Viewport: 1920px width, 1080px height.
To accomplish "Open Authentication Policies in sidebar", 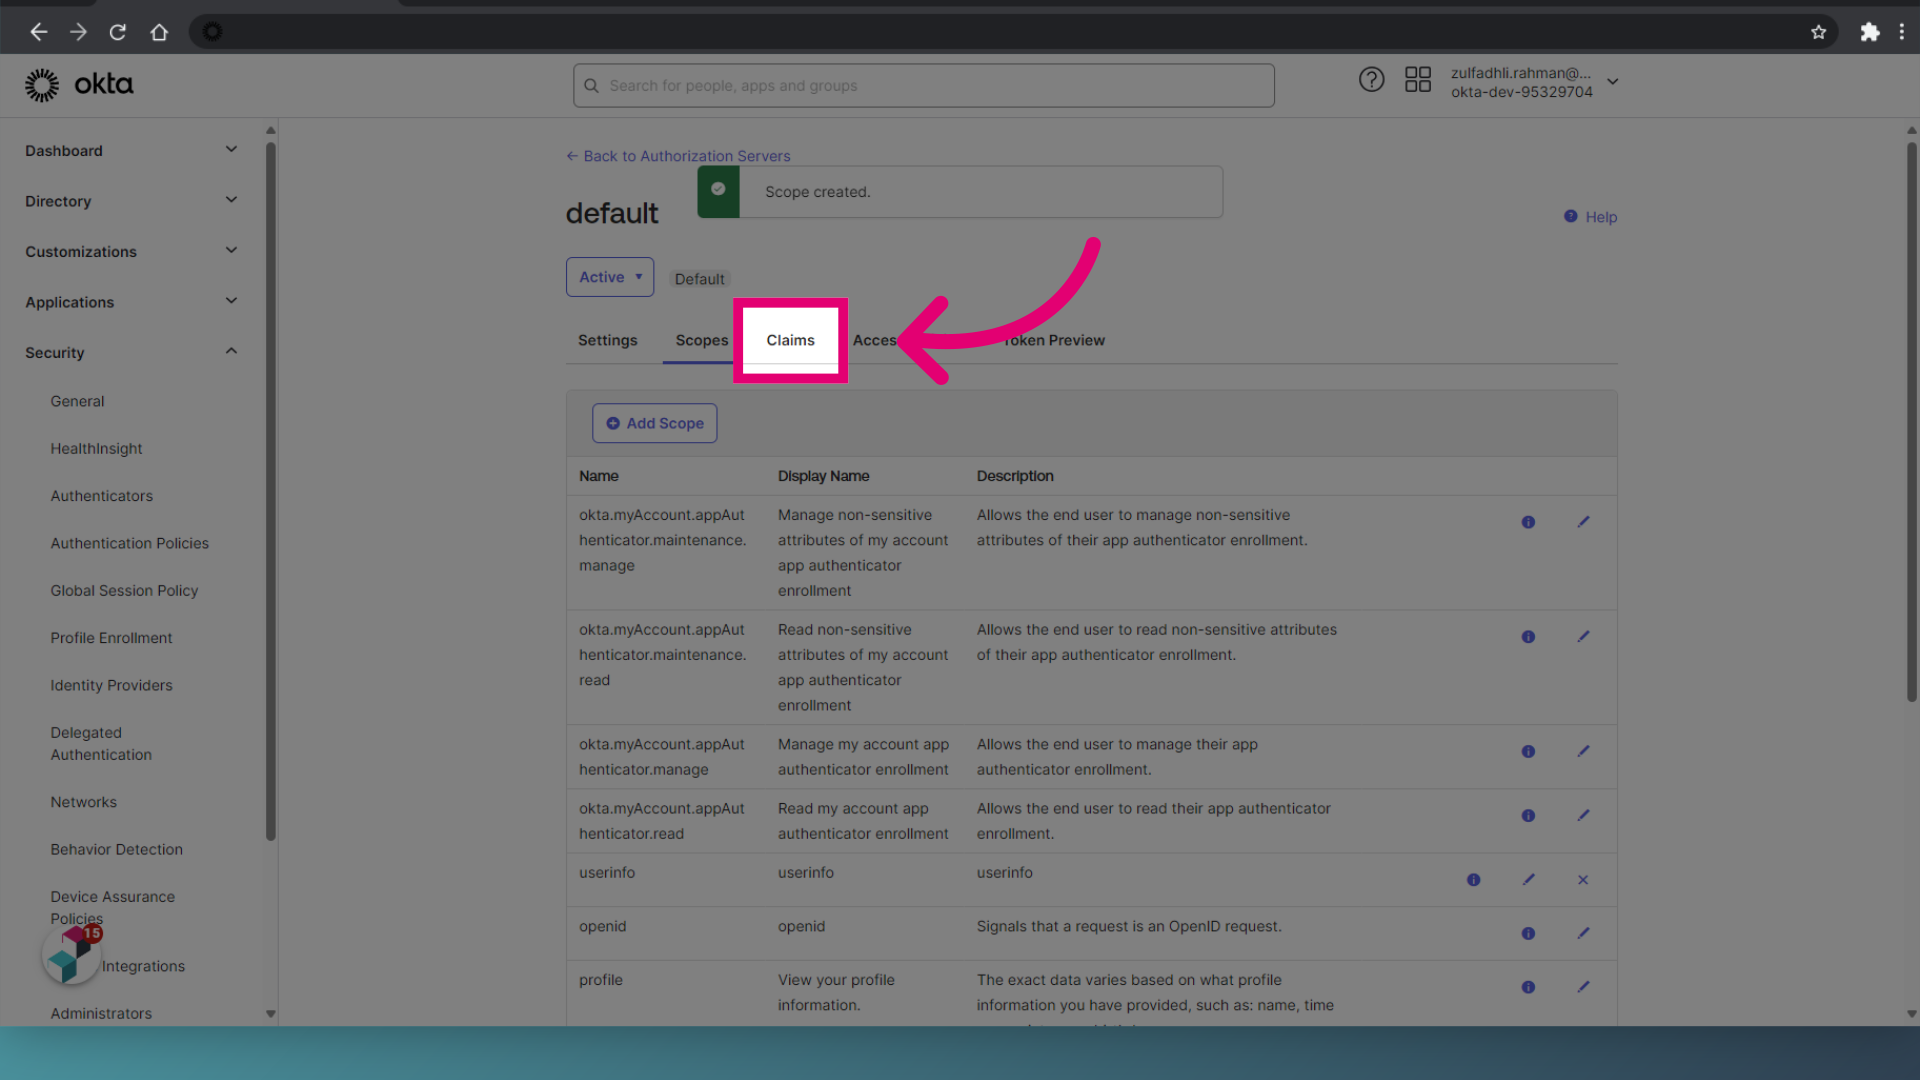I will [x=130, y=543].
